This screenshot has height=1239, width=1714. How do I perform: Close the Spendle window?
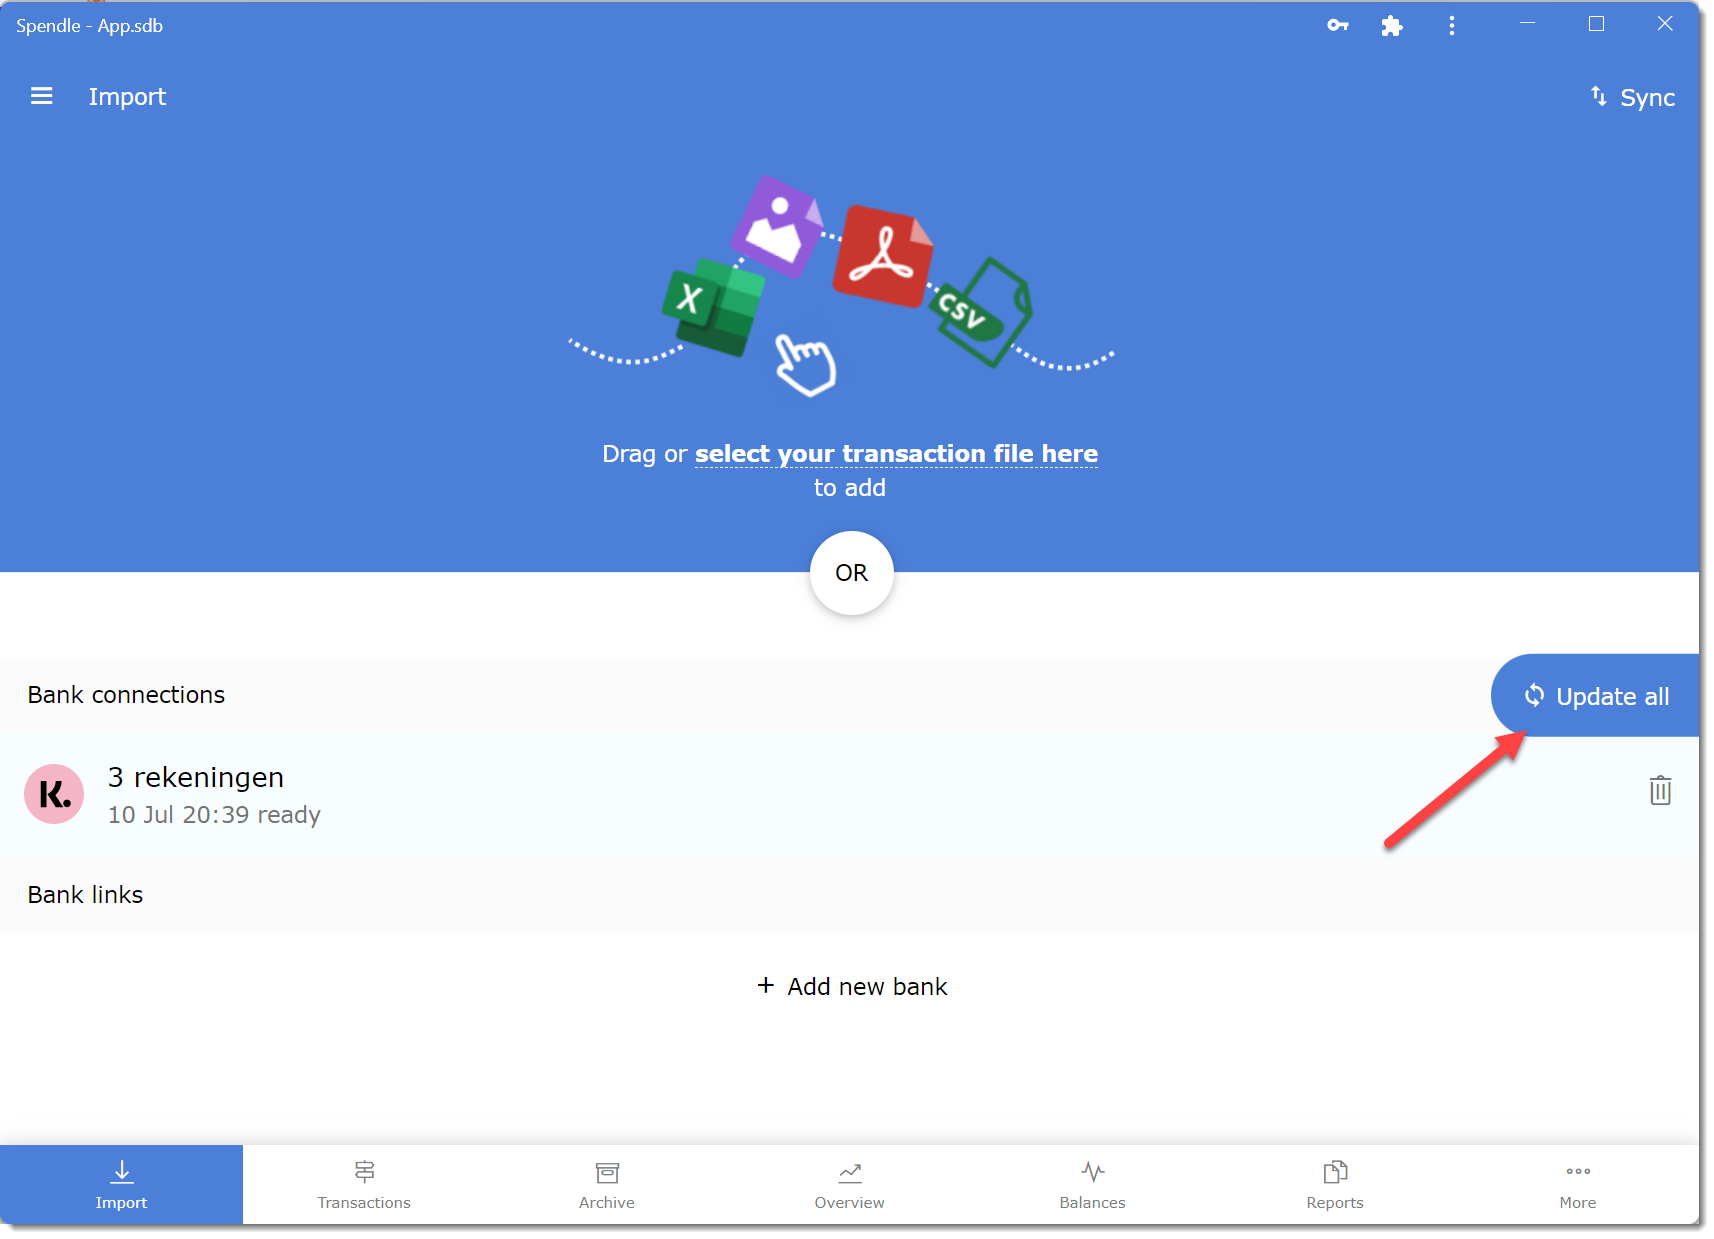click(x=1665, y=24)
